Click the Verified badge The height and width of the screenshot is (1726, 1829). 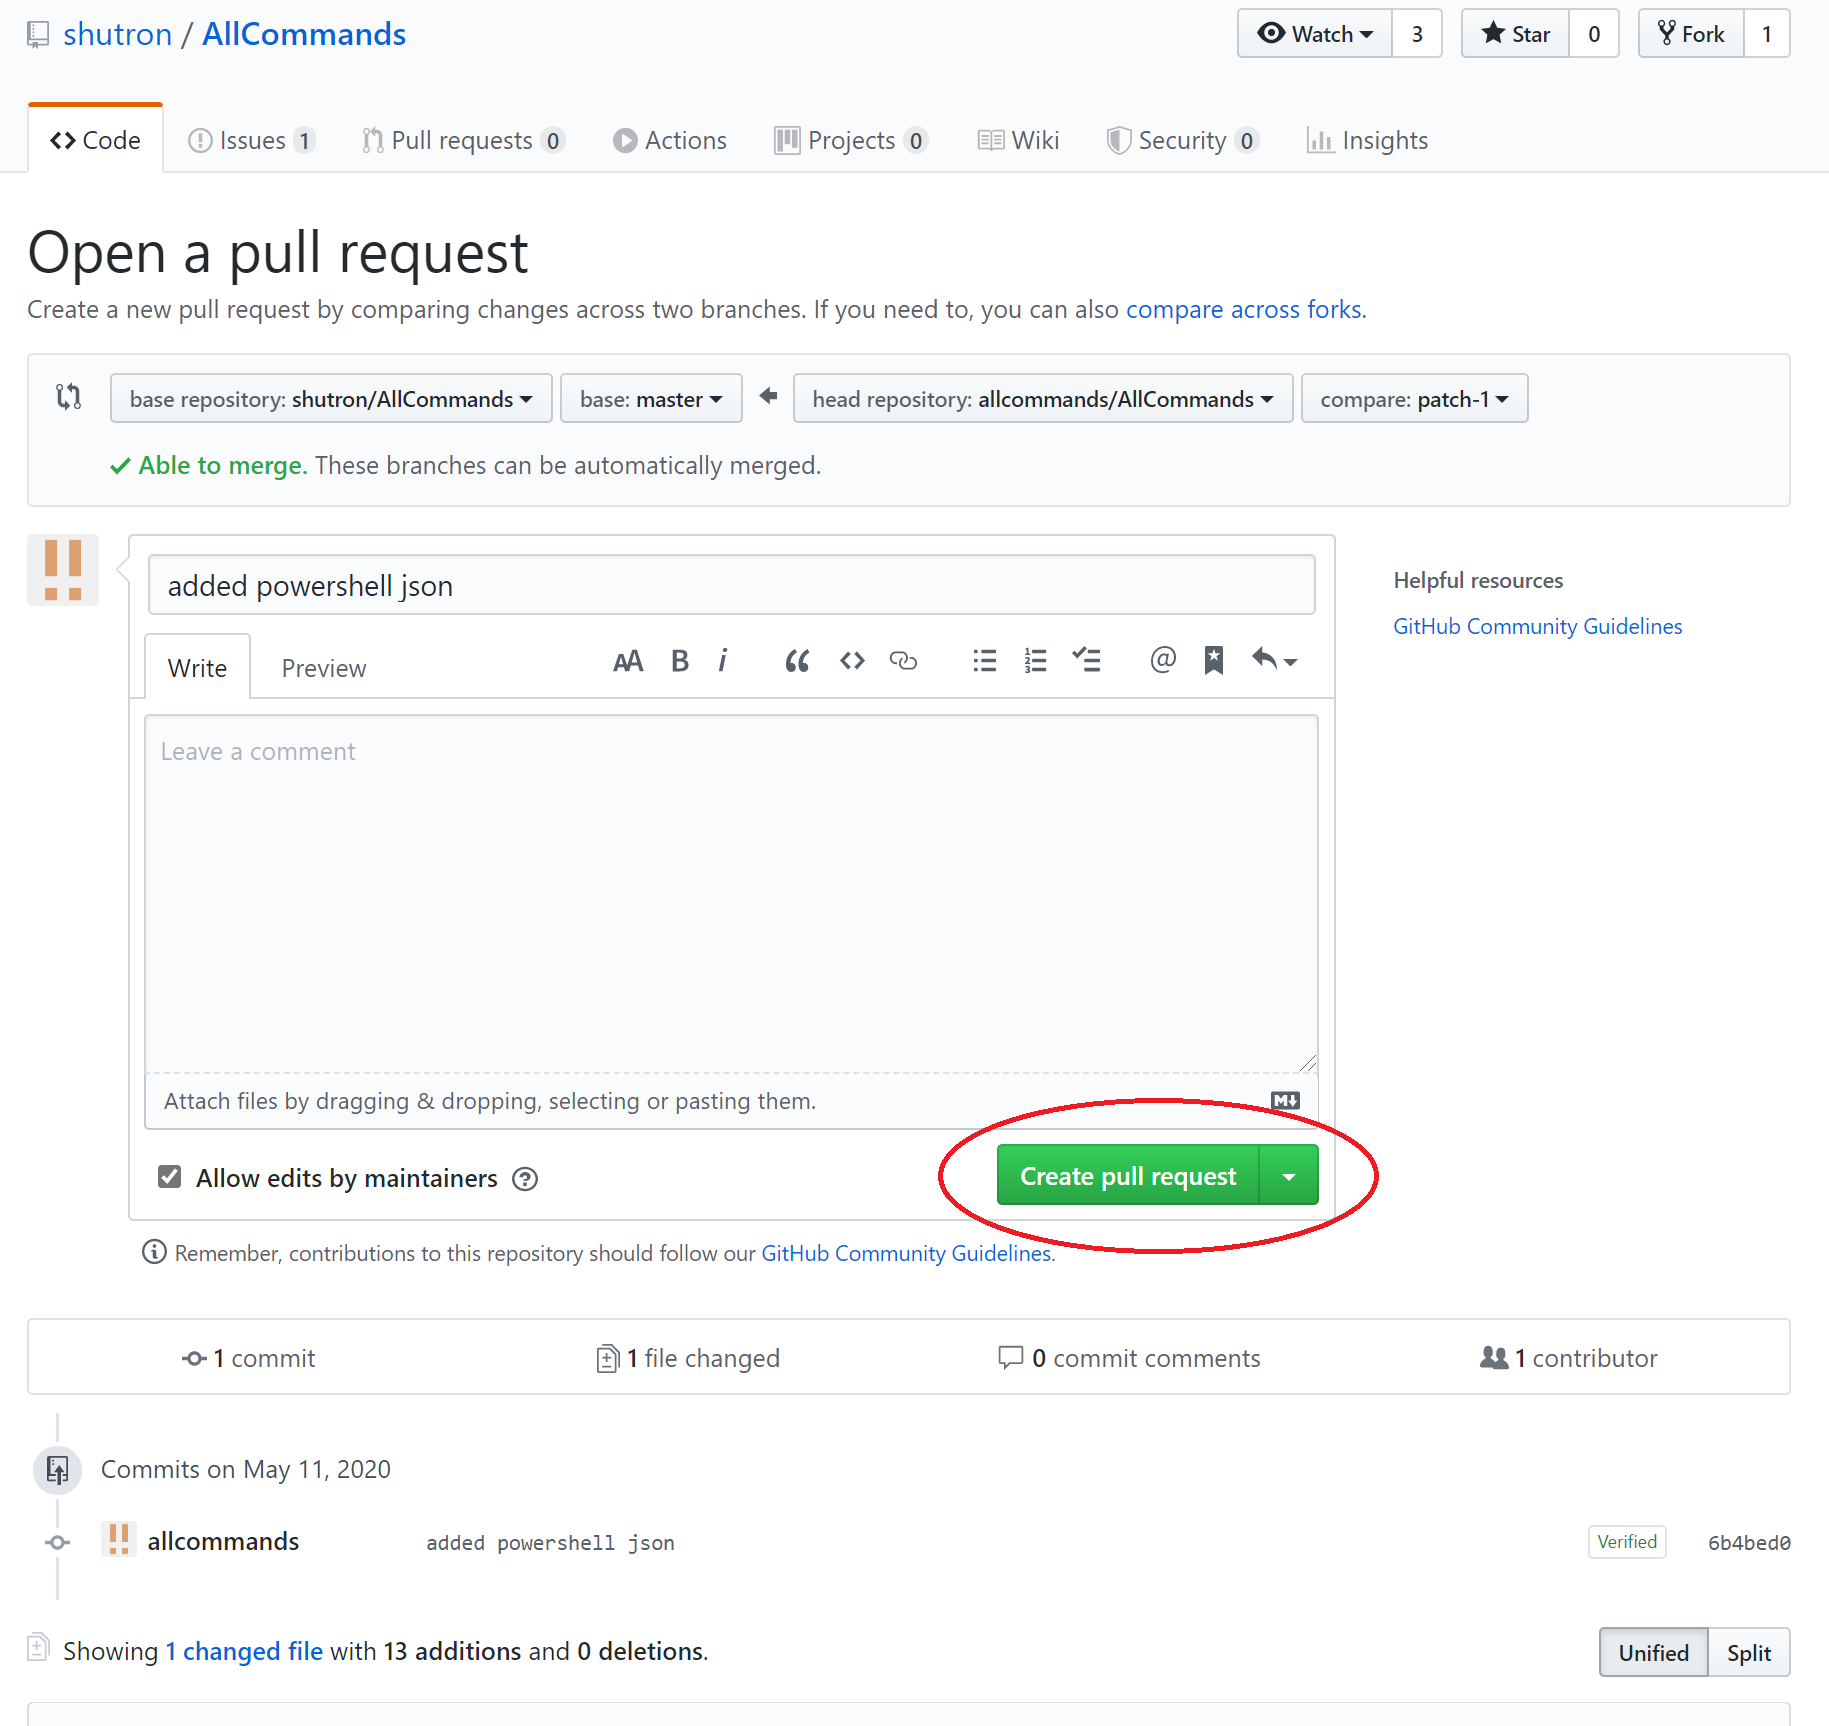[1627, 1542]
